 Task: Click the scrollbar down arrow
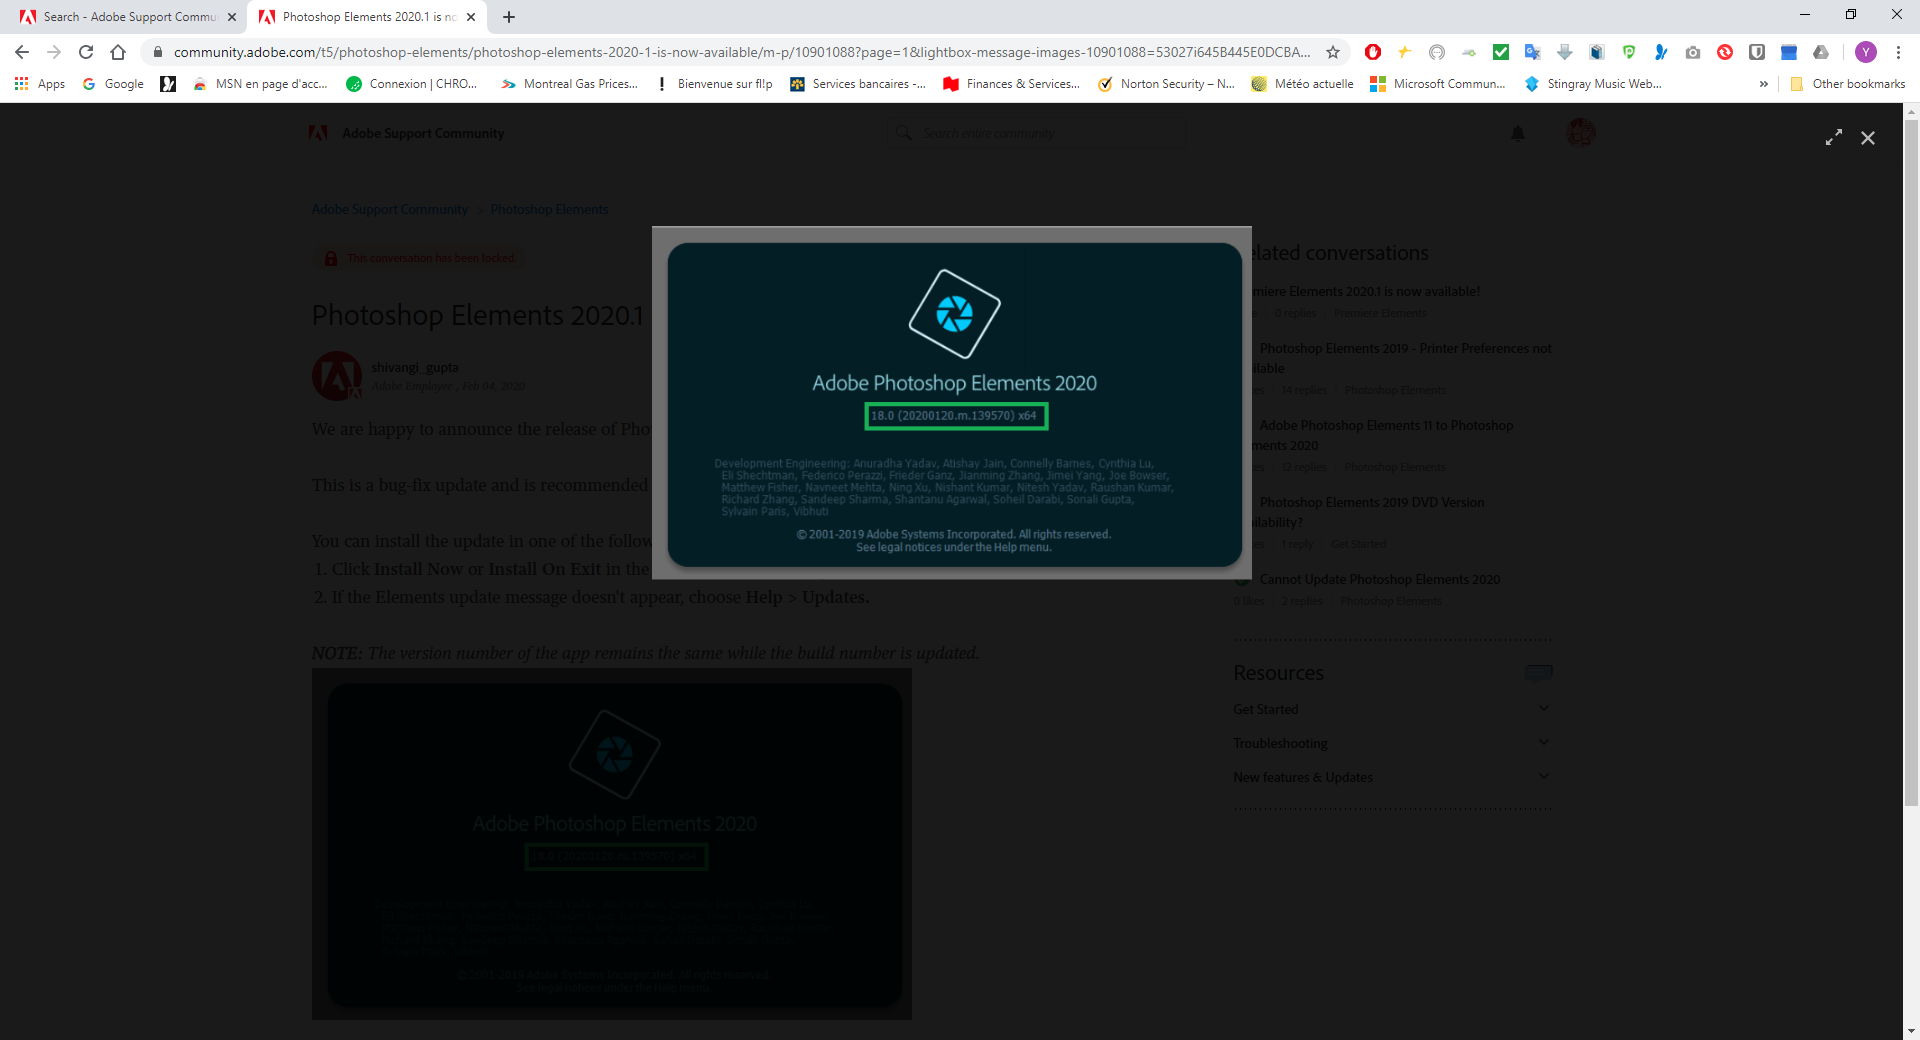1911,1031
